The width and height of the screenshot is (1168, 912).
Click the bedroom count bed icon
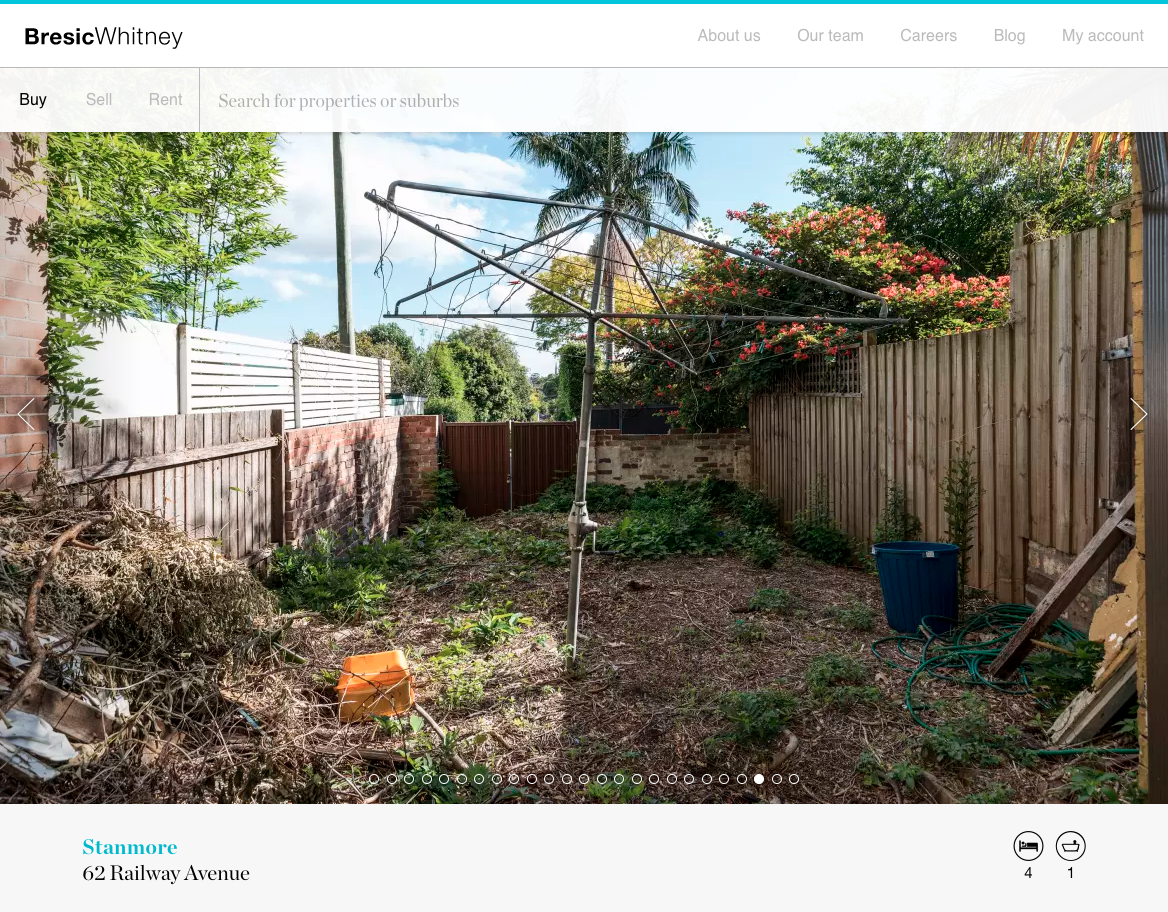click(x=1028, y=846)
